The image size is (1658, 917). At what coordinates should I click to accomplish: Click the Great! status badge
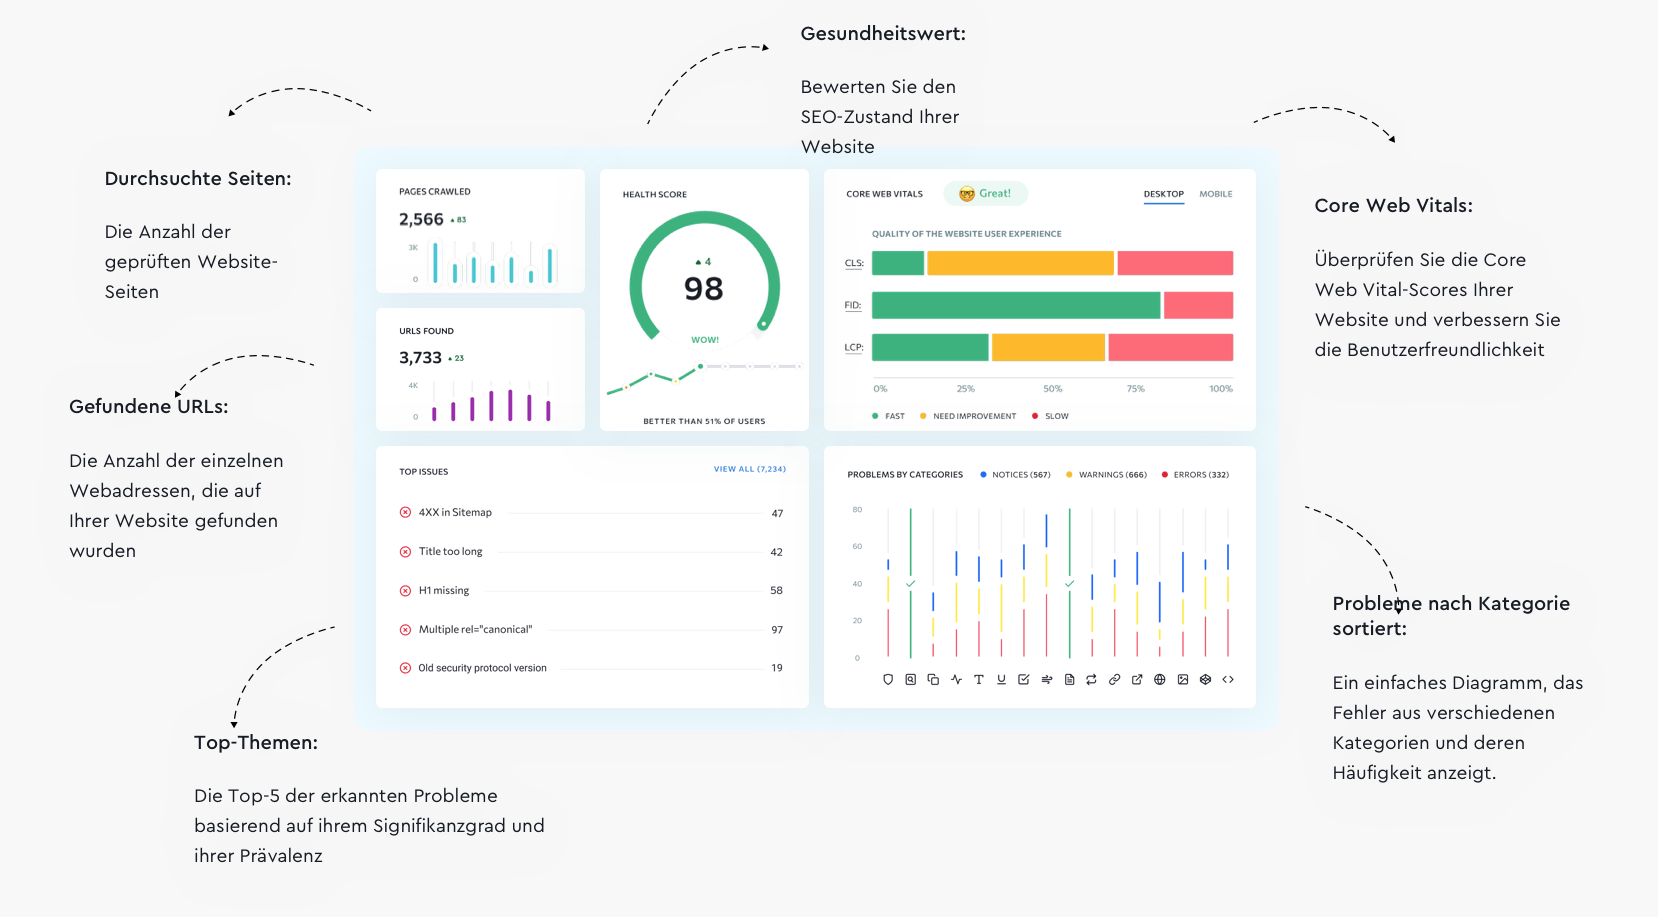pyautogui.click(x=985, y=194)
